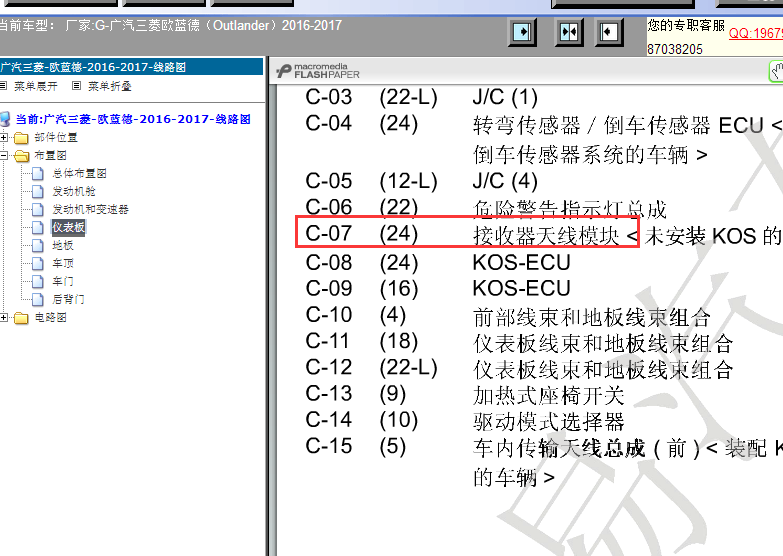
Task: Click the Macromedia FlashPaper logo
Action: click(319, 71)
